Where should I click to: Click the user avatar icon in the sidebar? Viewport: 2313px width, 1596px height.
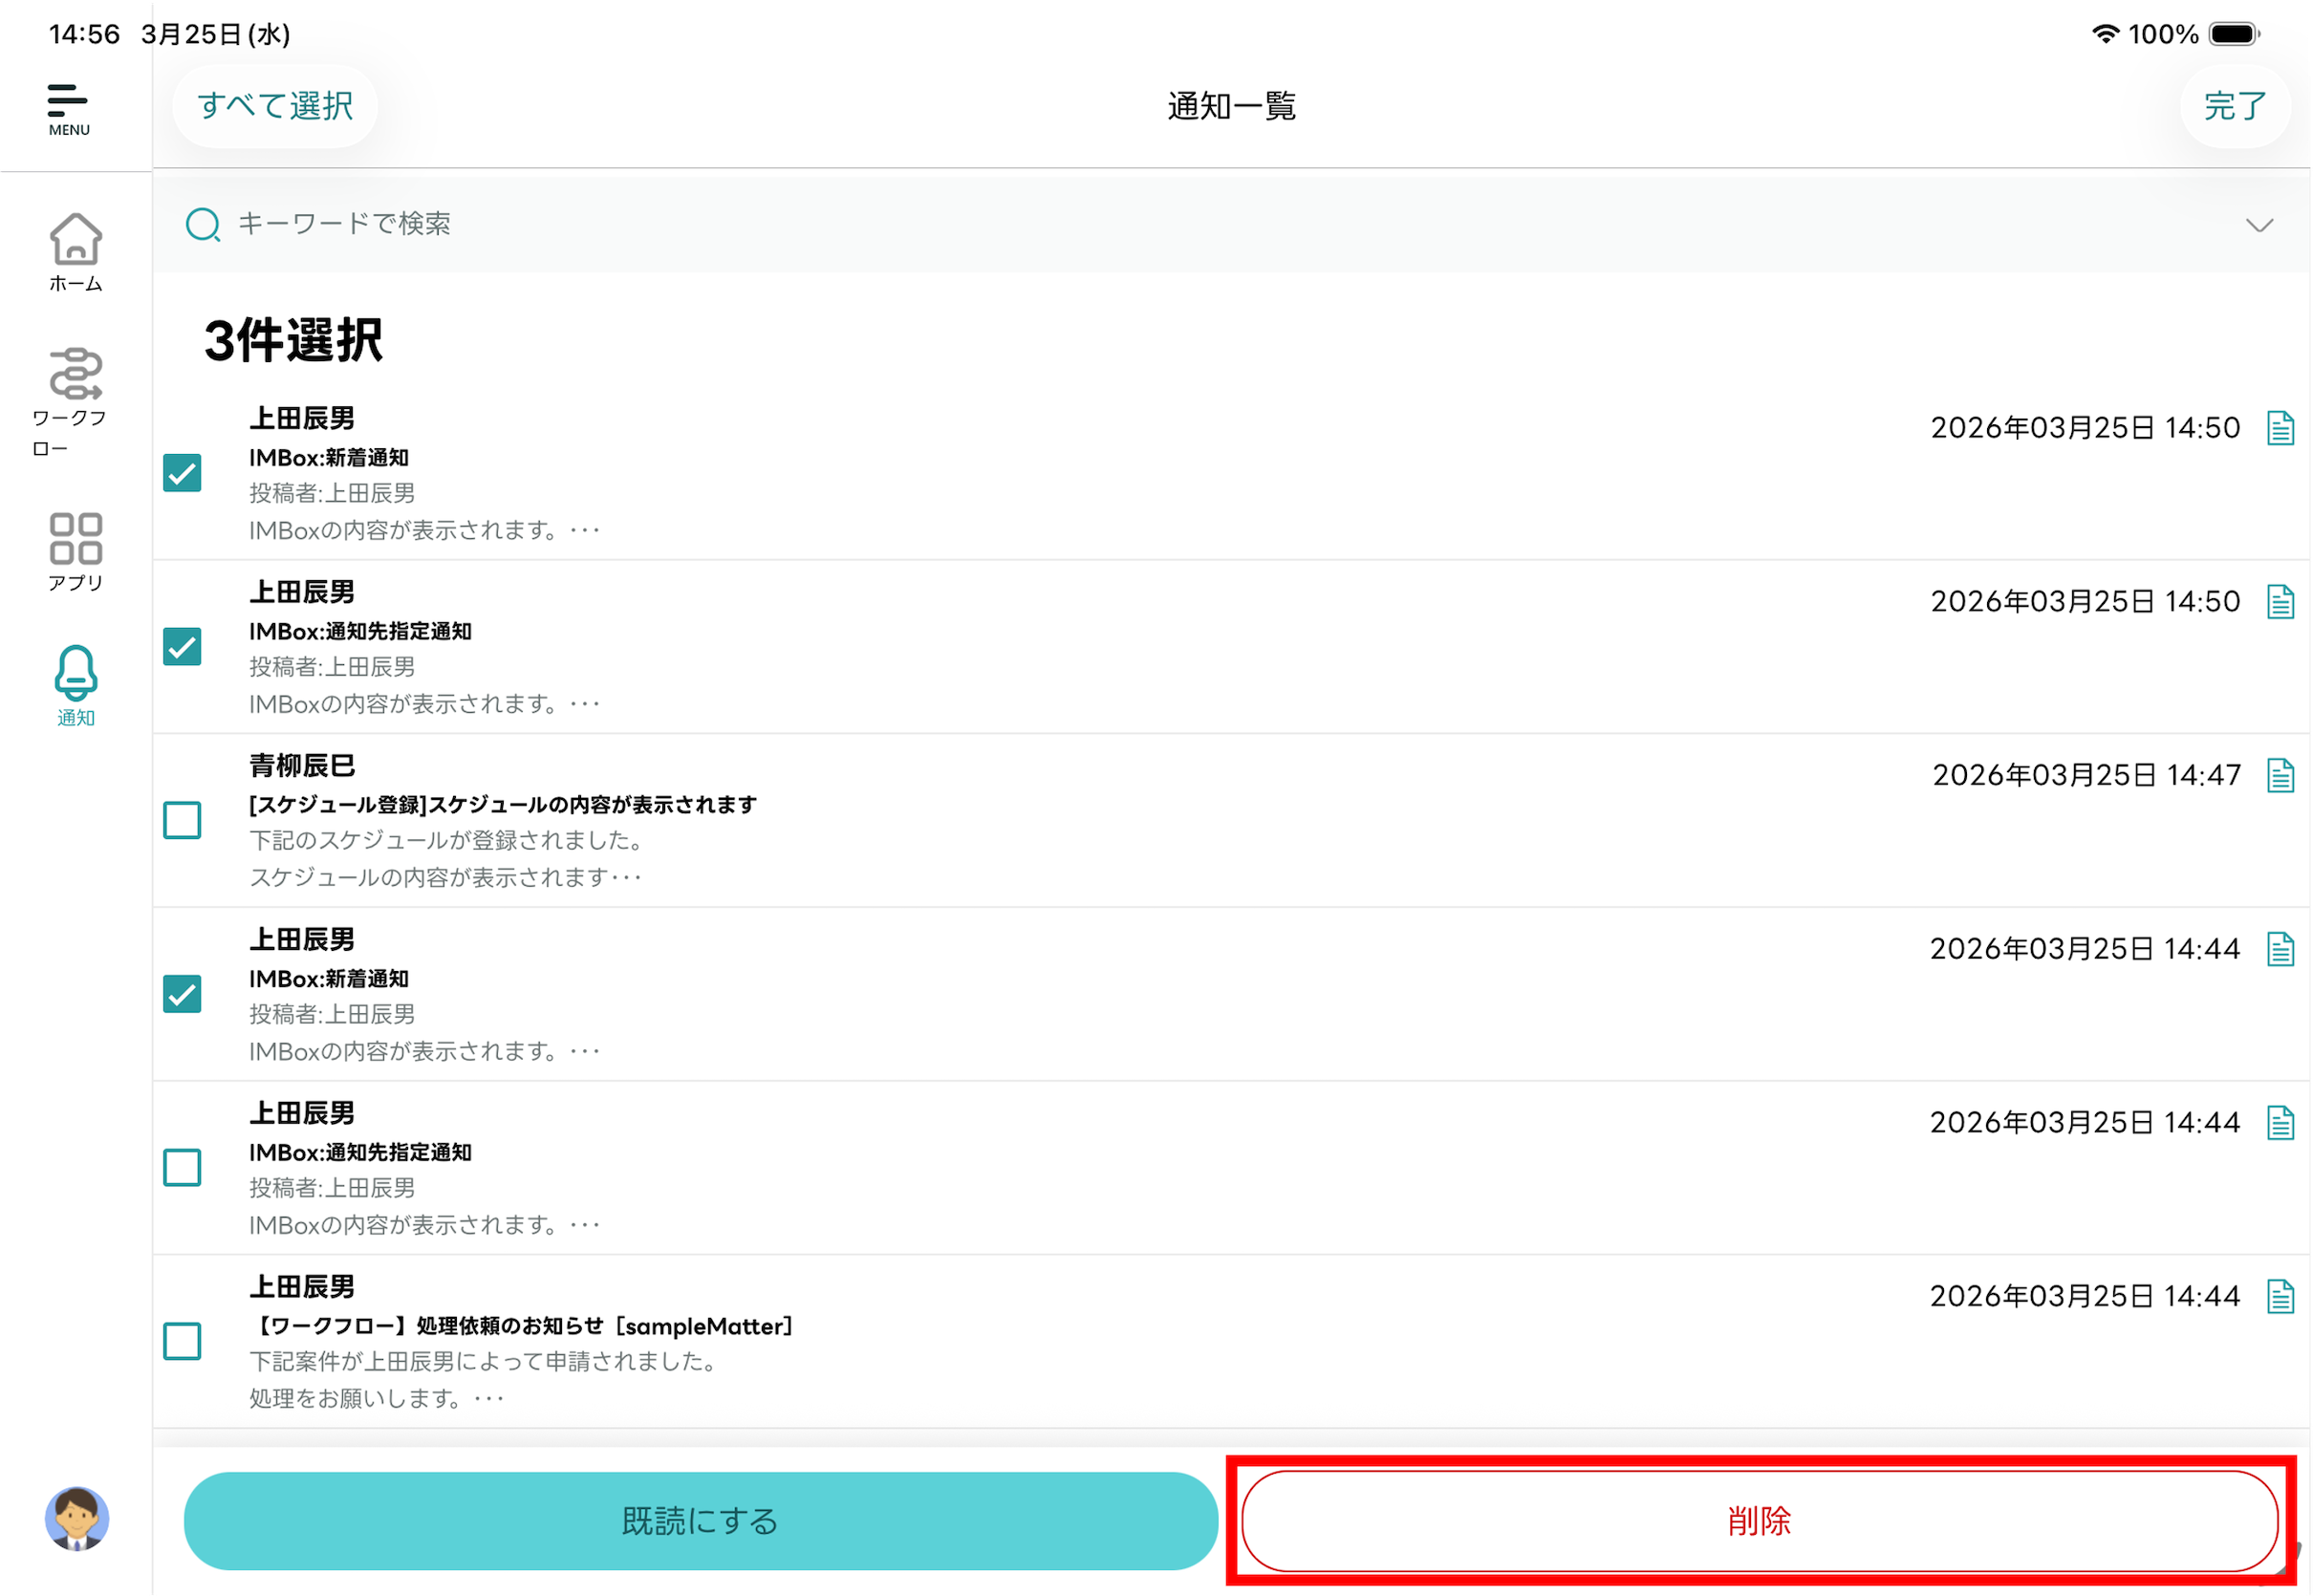point(76,1518)
